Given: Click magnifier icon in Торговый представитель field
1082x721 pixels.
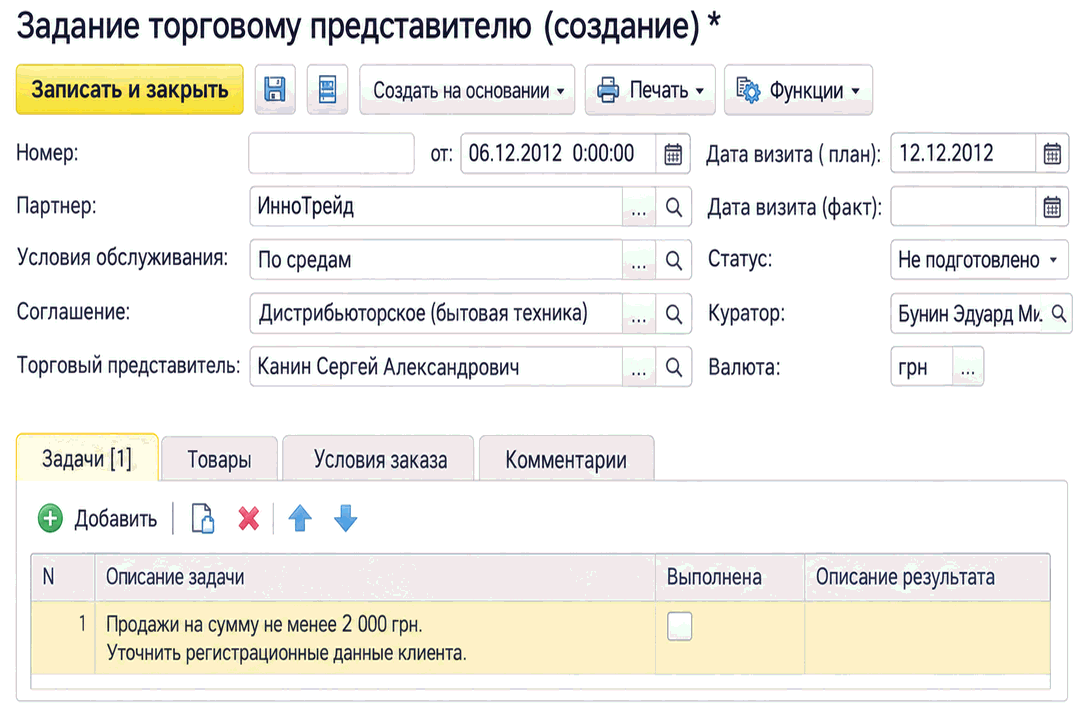Looking at the screenshot, I should click(673, 367).
